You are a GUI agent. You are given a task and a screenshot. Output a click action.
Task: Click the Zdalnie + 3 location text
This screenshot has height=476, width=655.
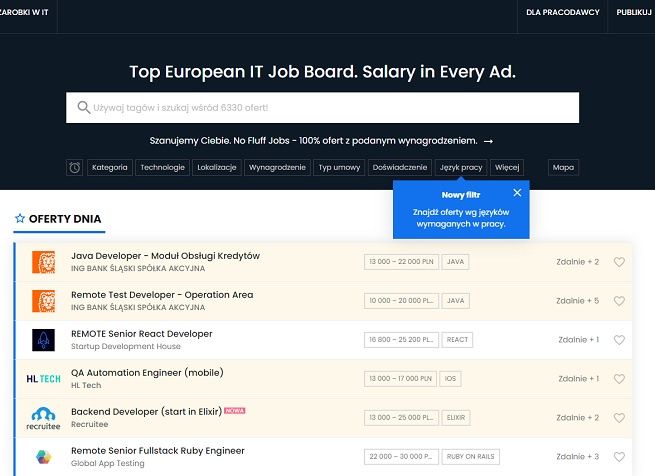(x=577, y=457)
